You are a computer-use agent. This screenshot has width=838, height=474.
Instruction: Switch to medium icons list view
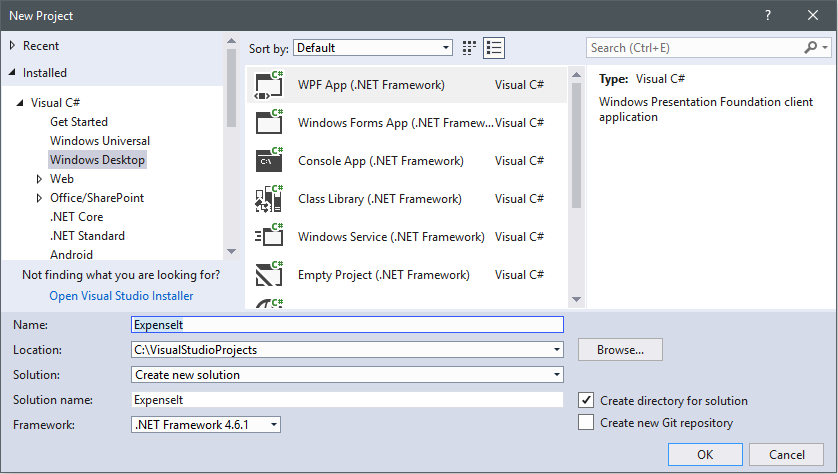click(494, 48)
